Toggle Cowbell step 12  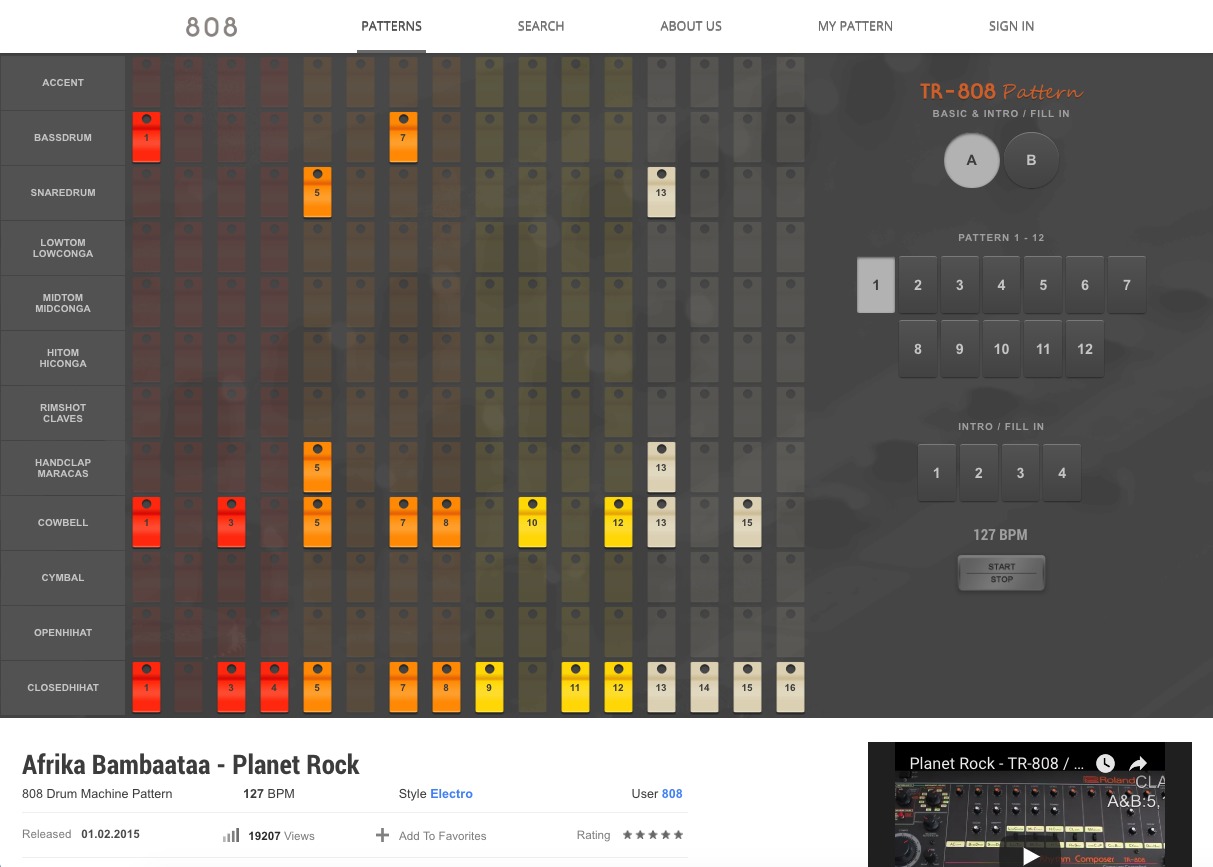coord(618,522)
